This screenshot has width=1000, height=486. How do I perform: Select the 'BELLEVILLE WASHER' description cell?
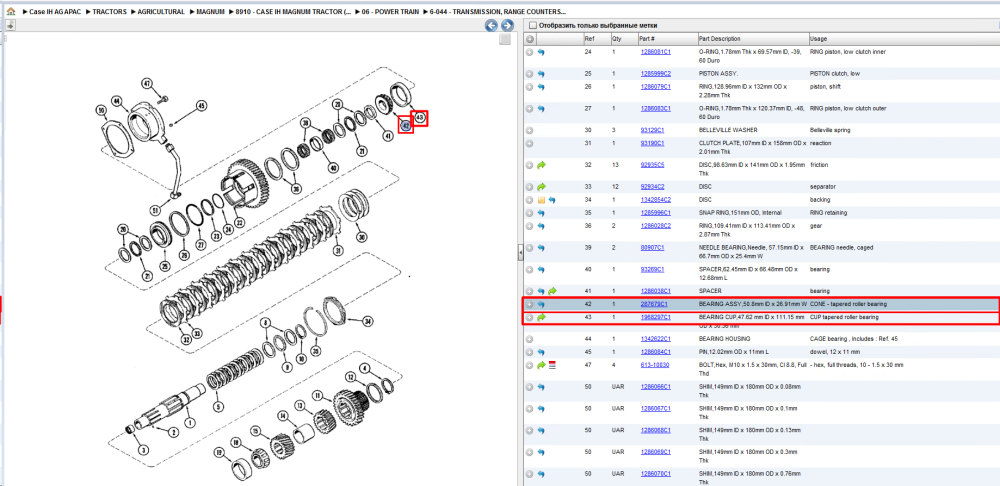728,130
